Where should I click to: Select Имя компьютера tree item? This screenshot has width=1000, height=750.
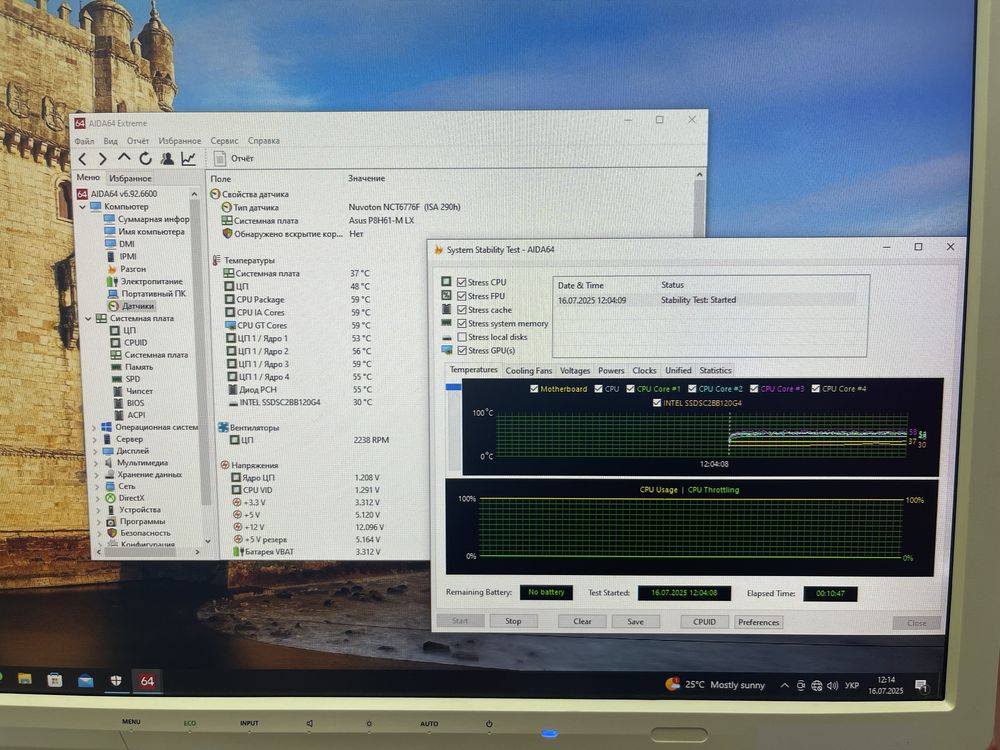coord(145,232)
